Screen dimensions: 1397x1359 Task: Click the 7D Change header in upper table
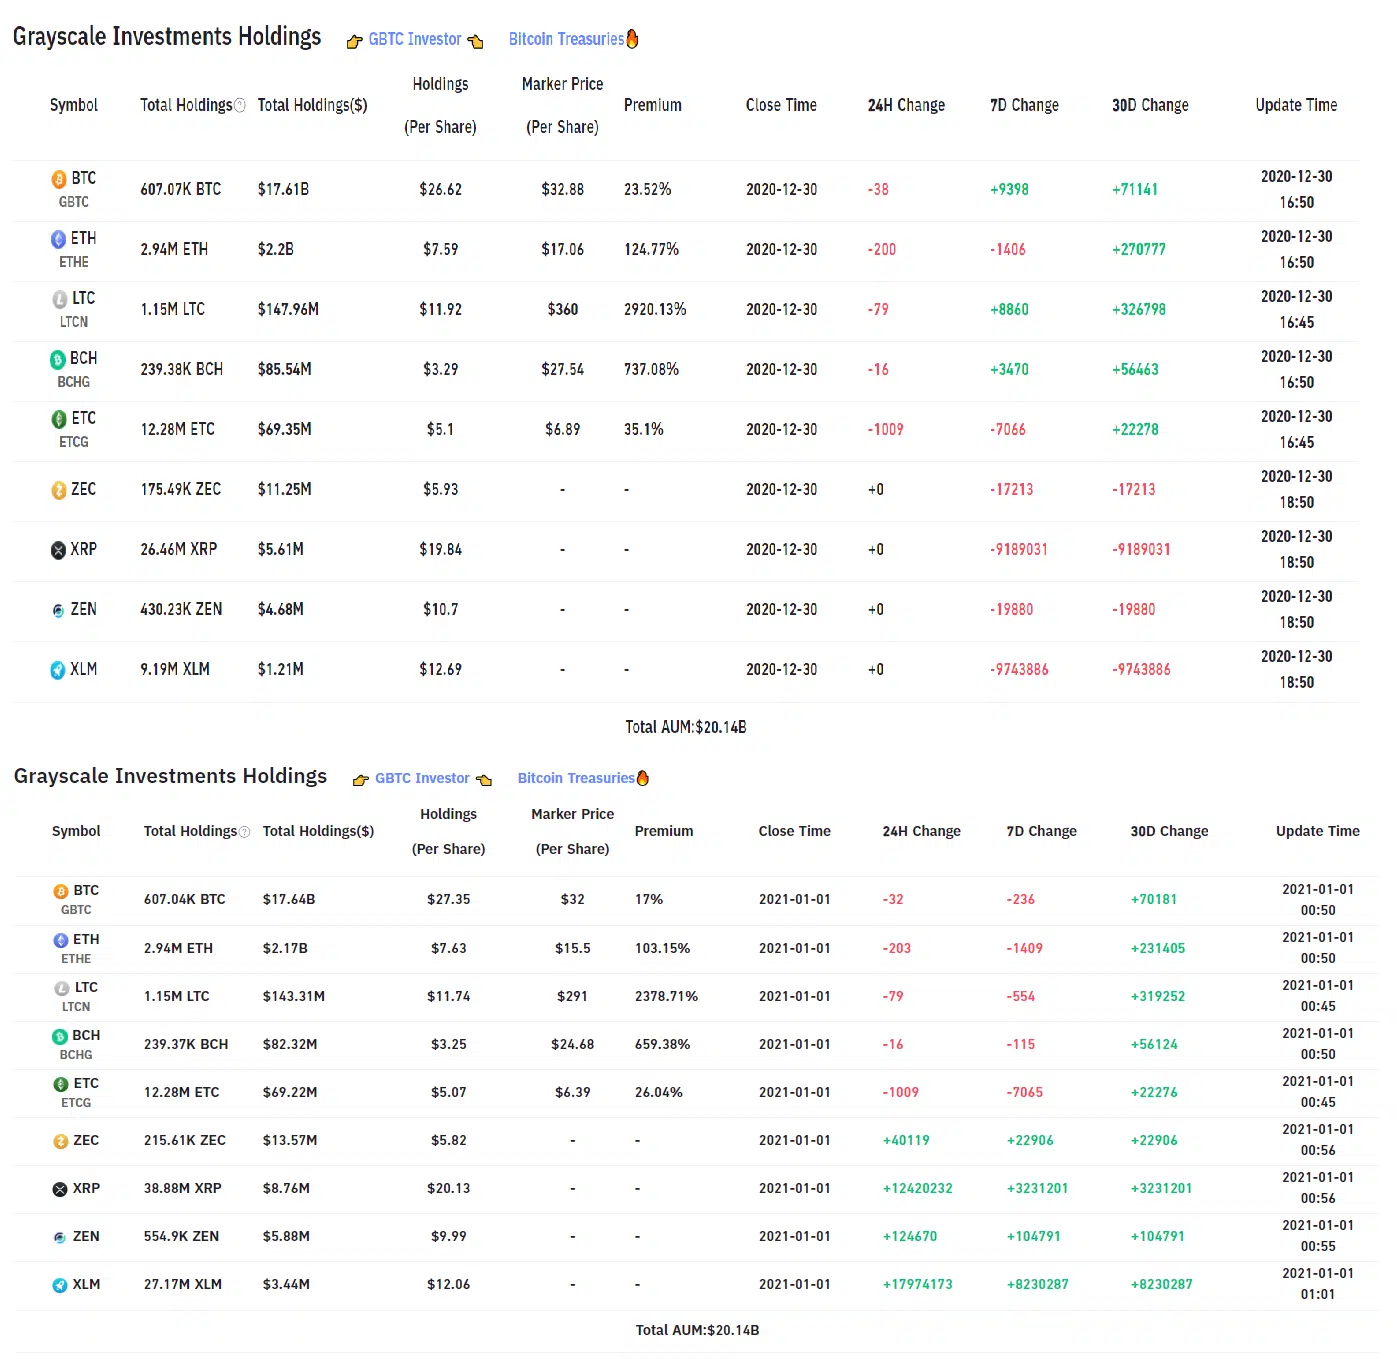[1024, 105]
